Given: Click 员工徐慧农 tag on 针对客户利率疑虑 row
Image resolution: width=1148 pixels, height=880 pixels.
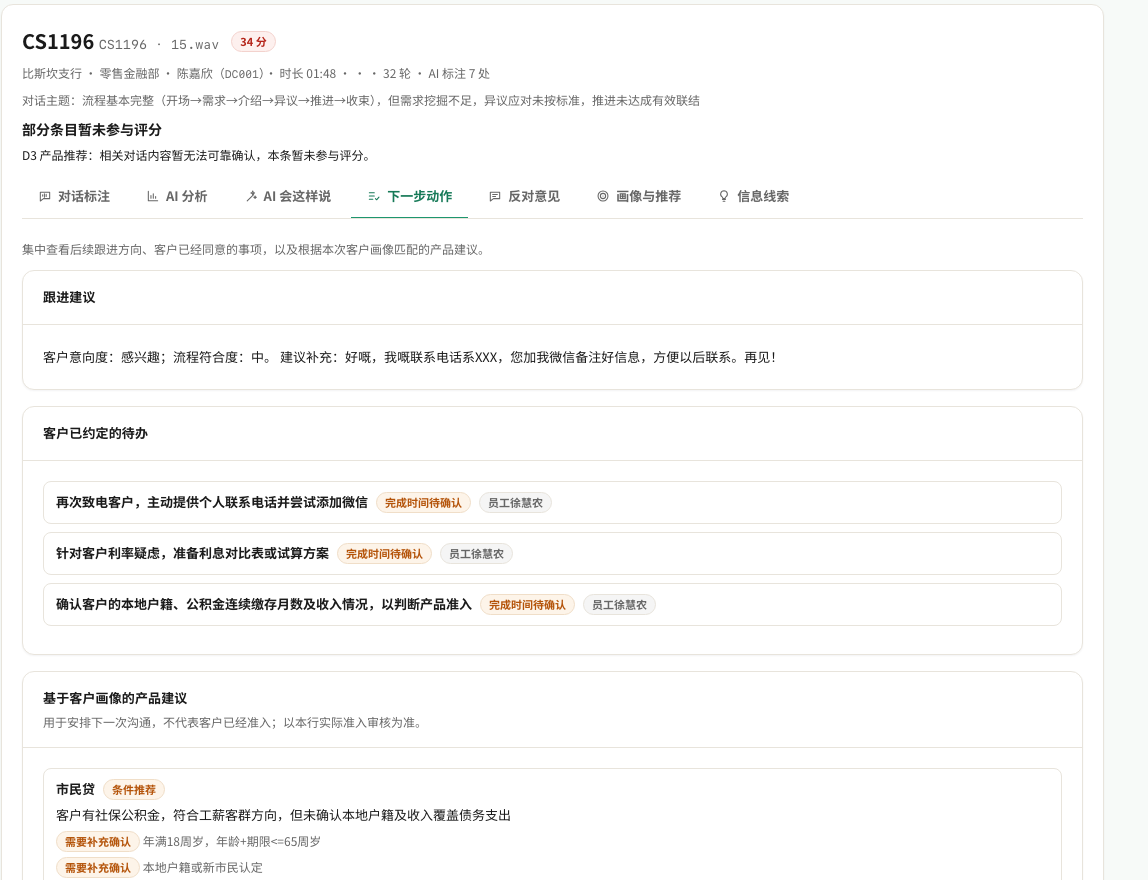Looking at the screenshot, I should 477,554.
